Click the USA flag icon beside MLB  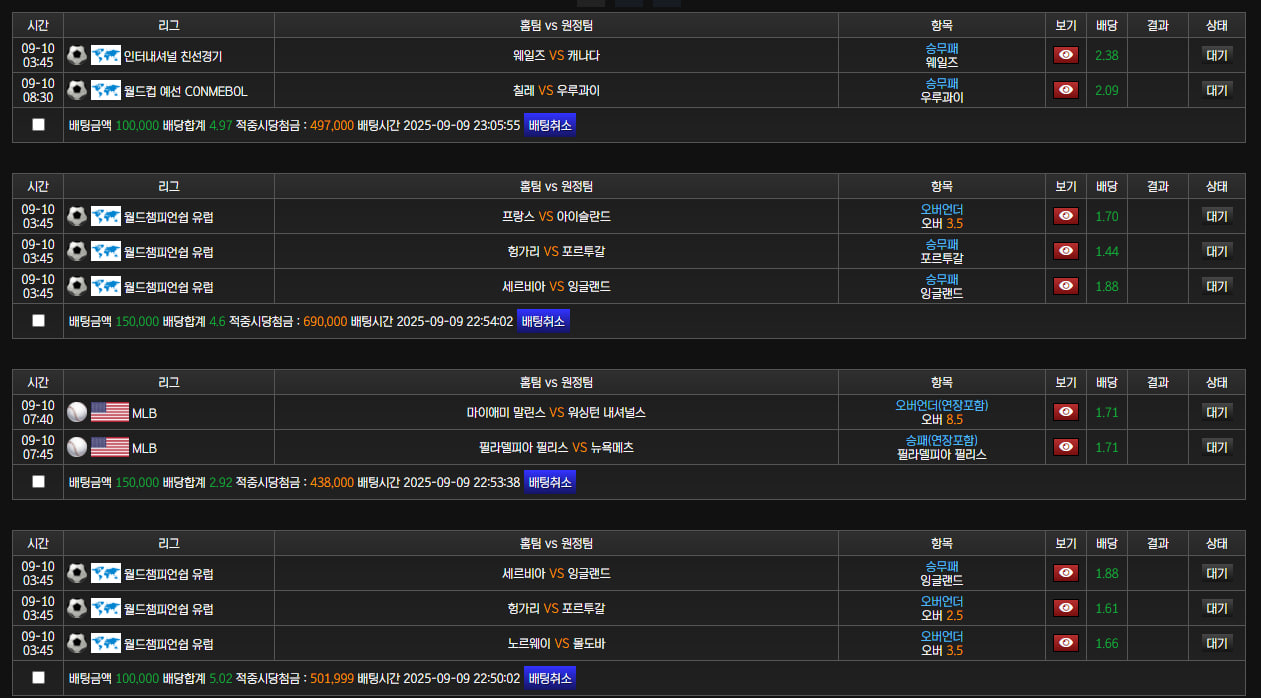[x=112, y=411]
